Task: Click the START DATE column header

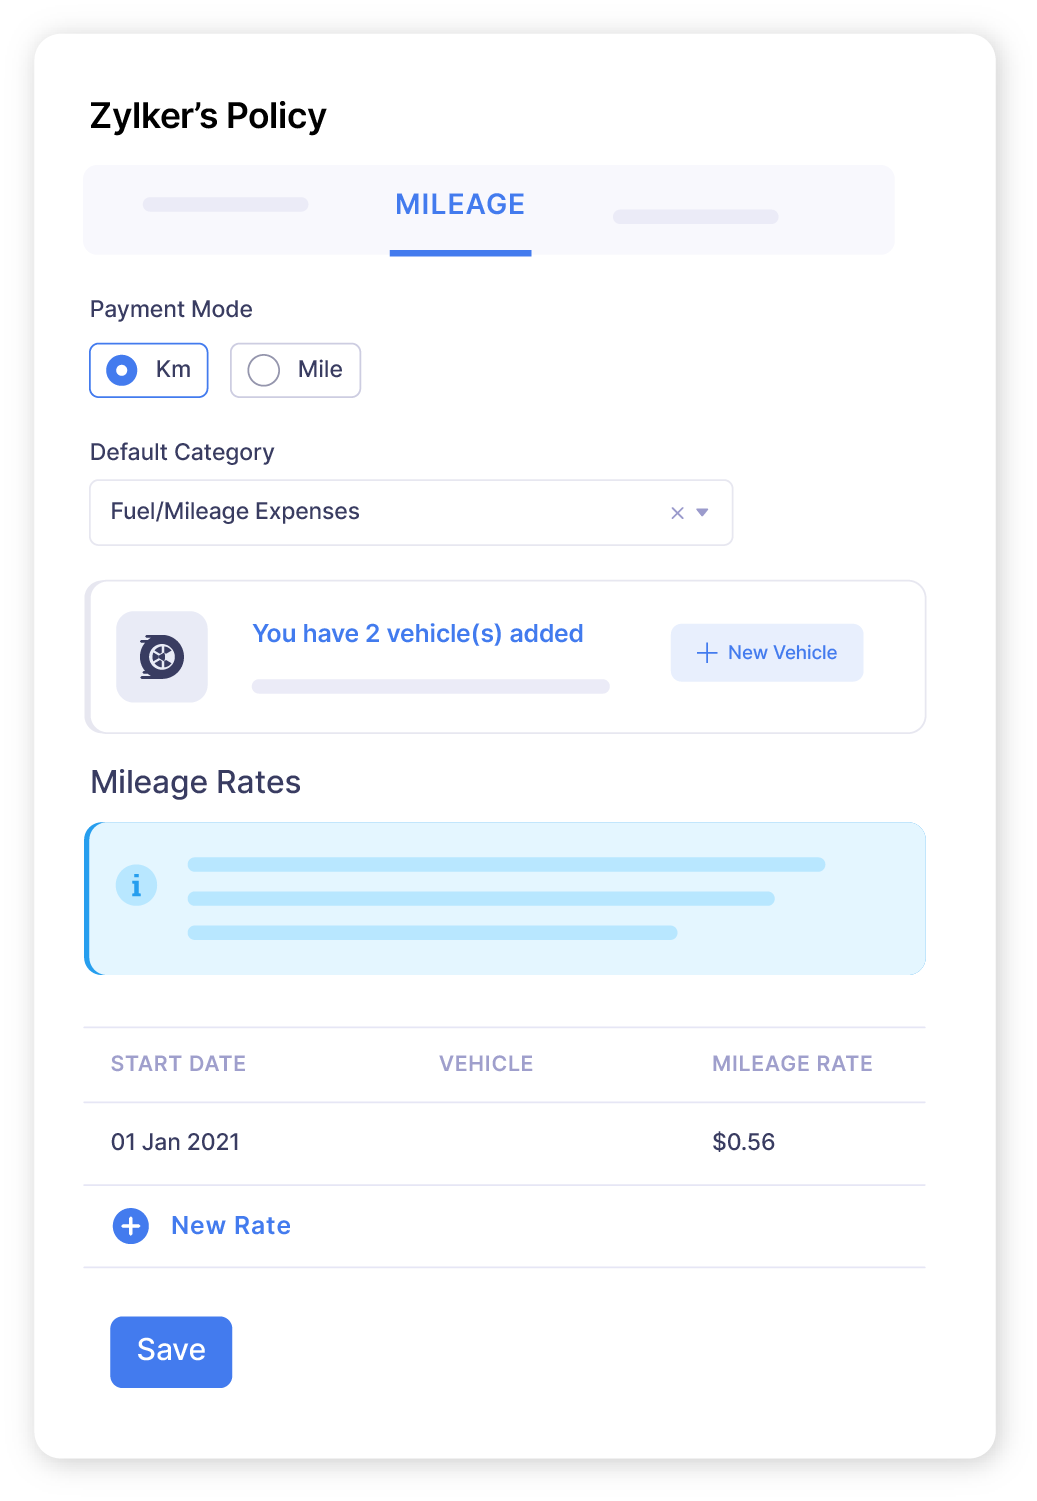Action: (x=179, y=1064)
